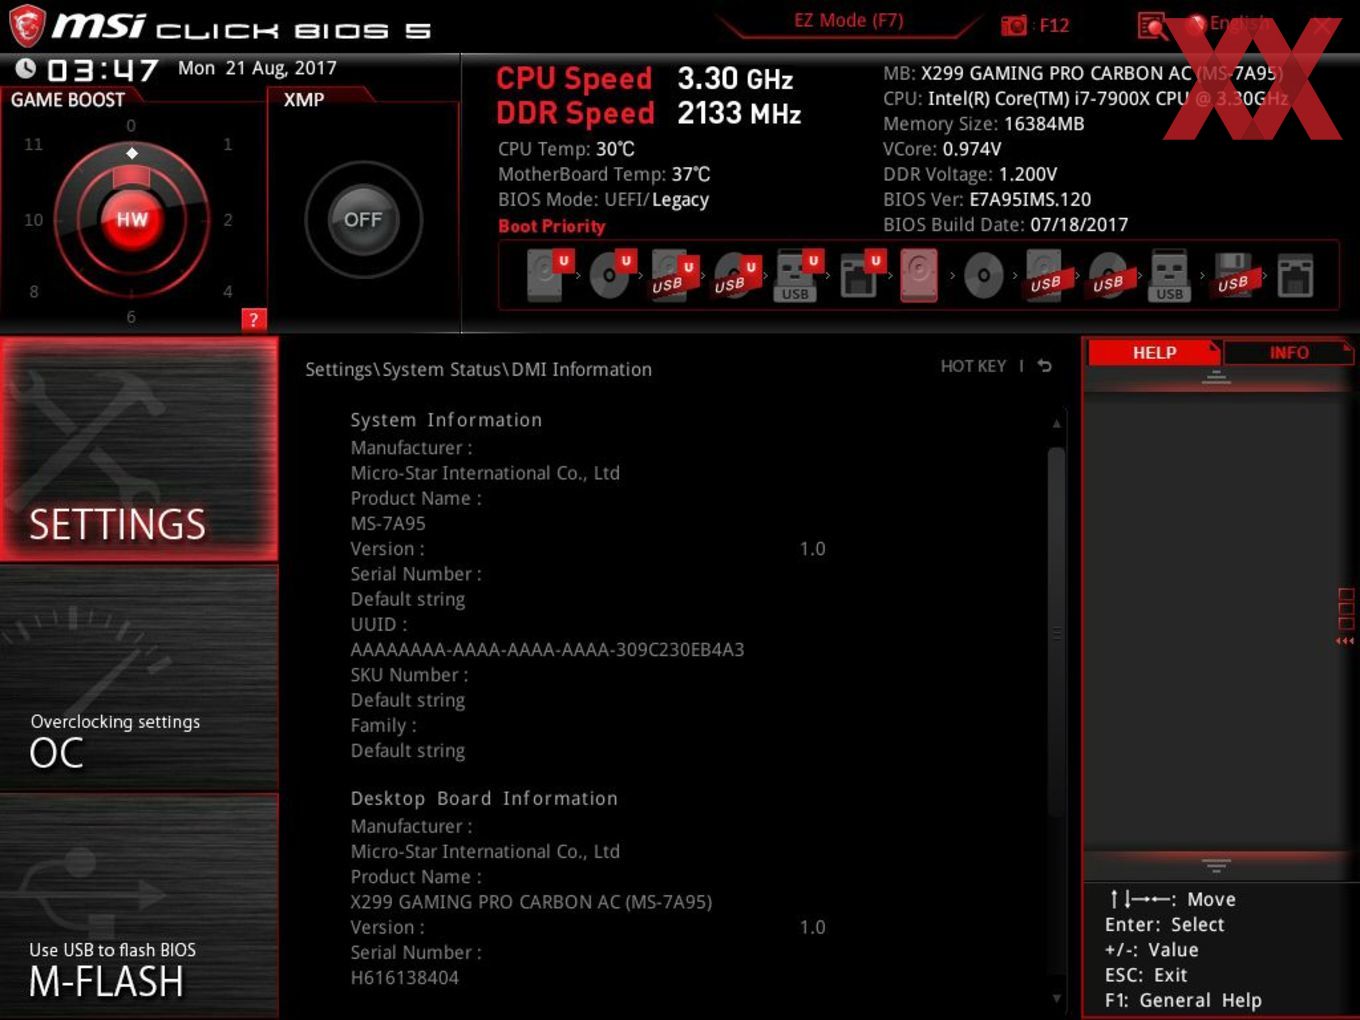
Task: Open the OC overclocking settings section
Action: pyautogui.click(x=139, y=679)
